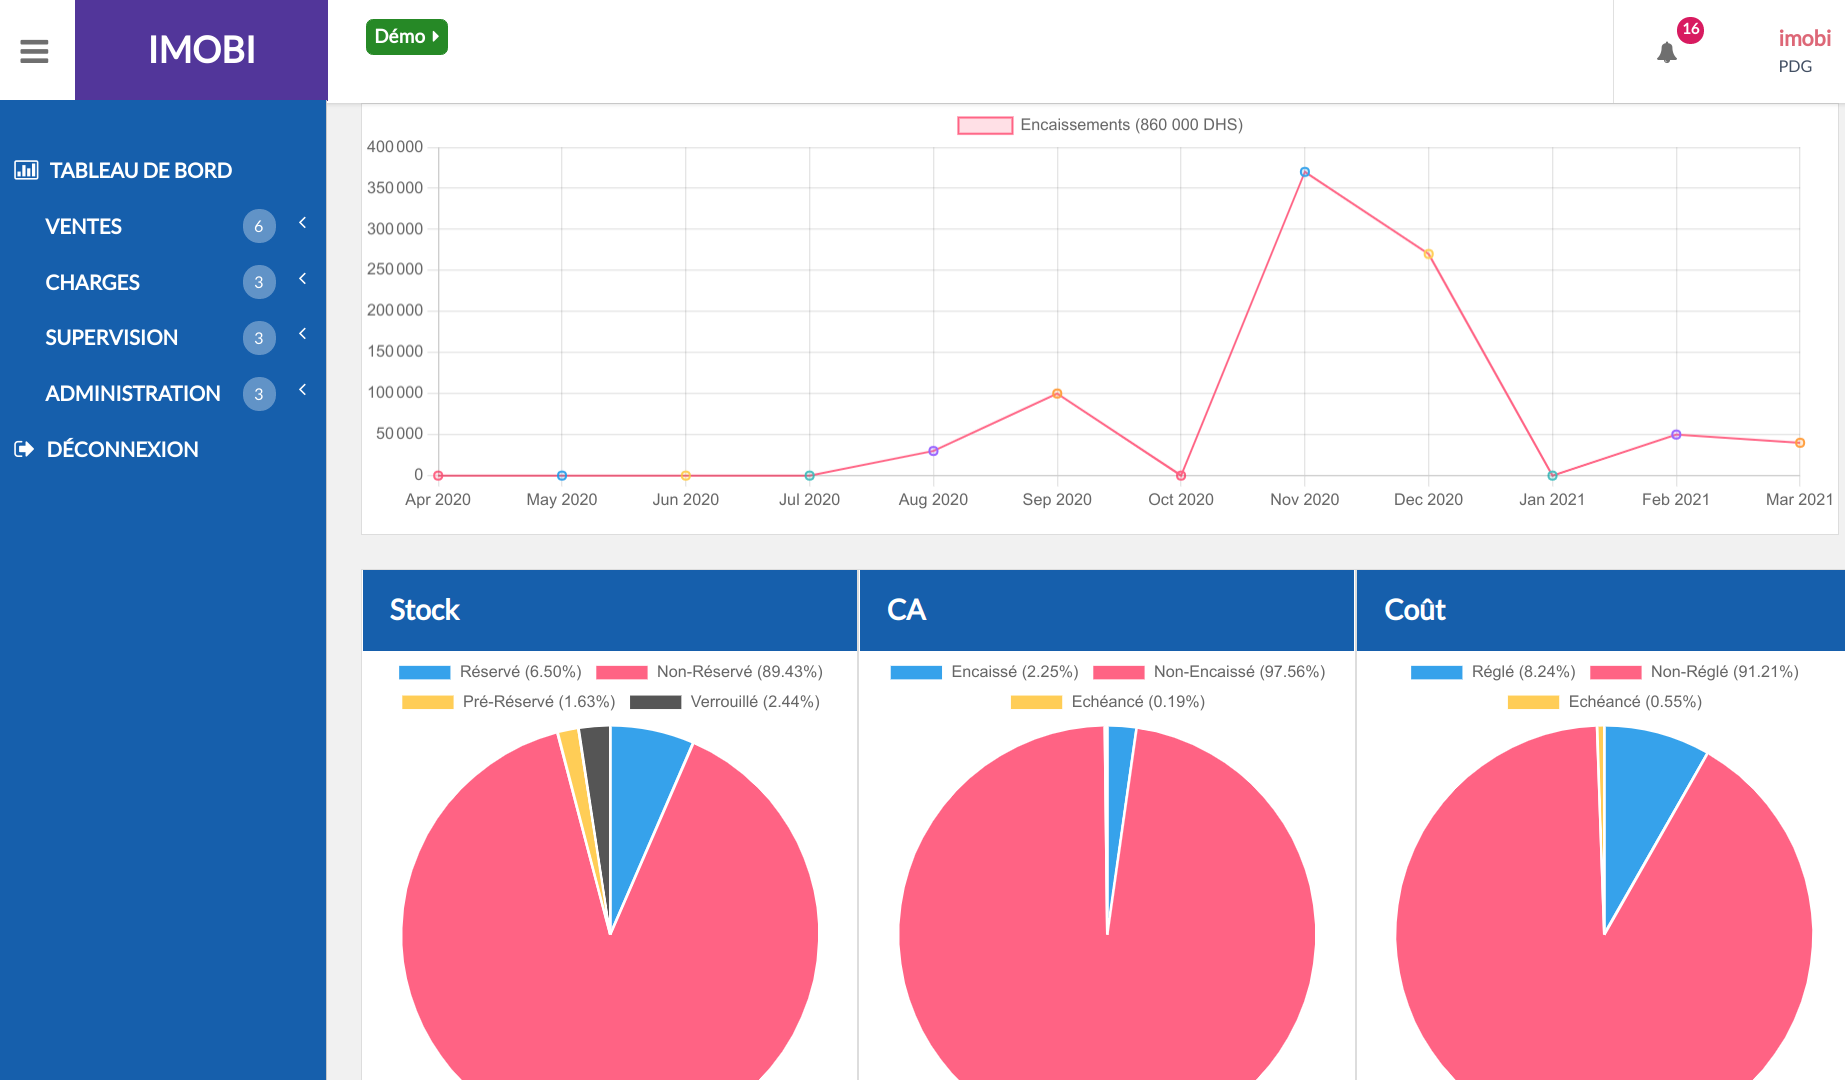
Task: Toggle Echéancé legend in CA chart
Action: (x=1107, y=702)
